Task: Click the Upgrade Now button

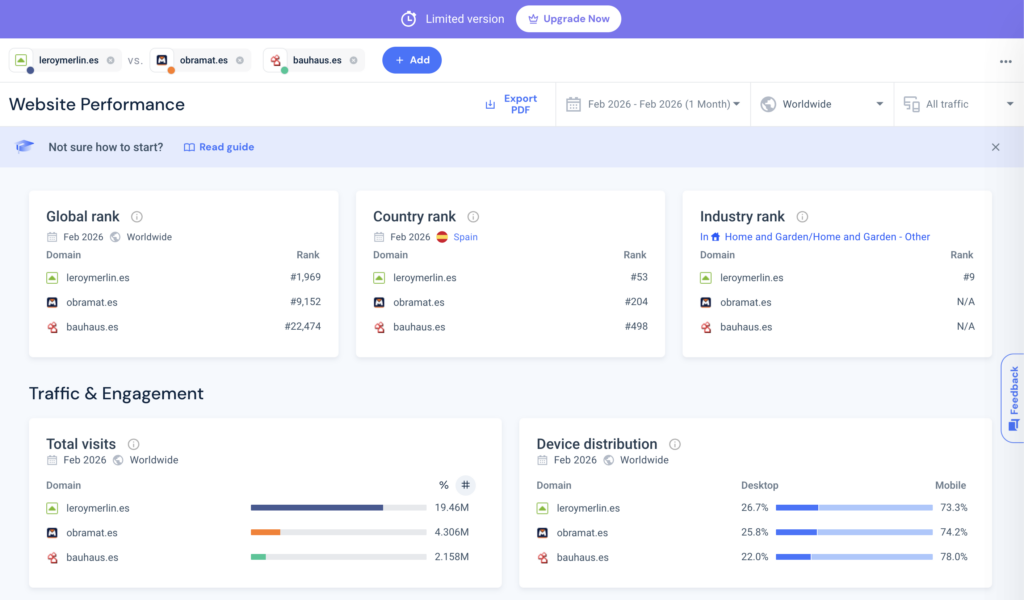Action: [568, 18]
